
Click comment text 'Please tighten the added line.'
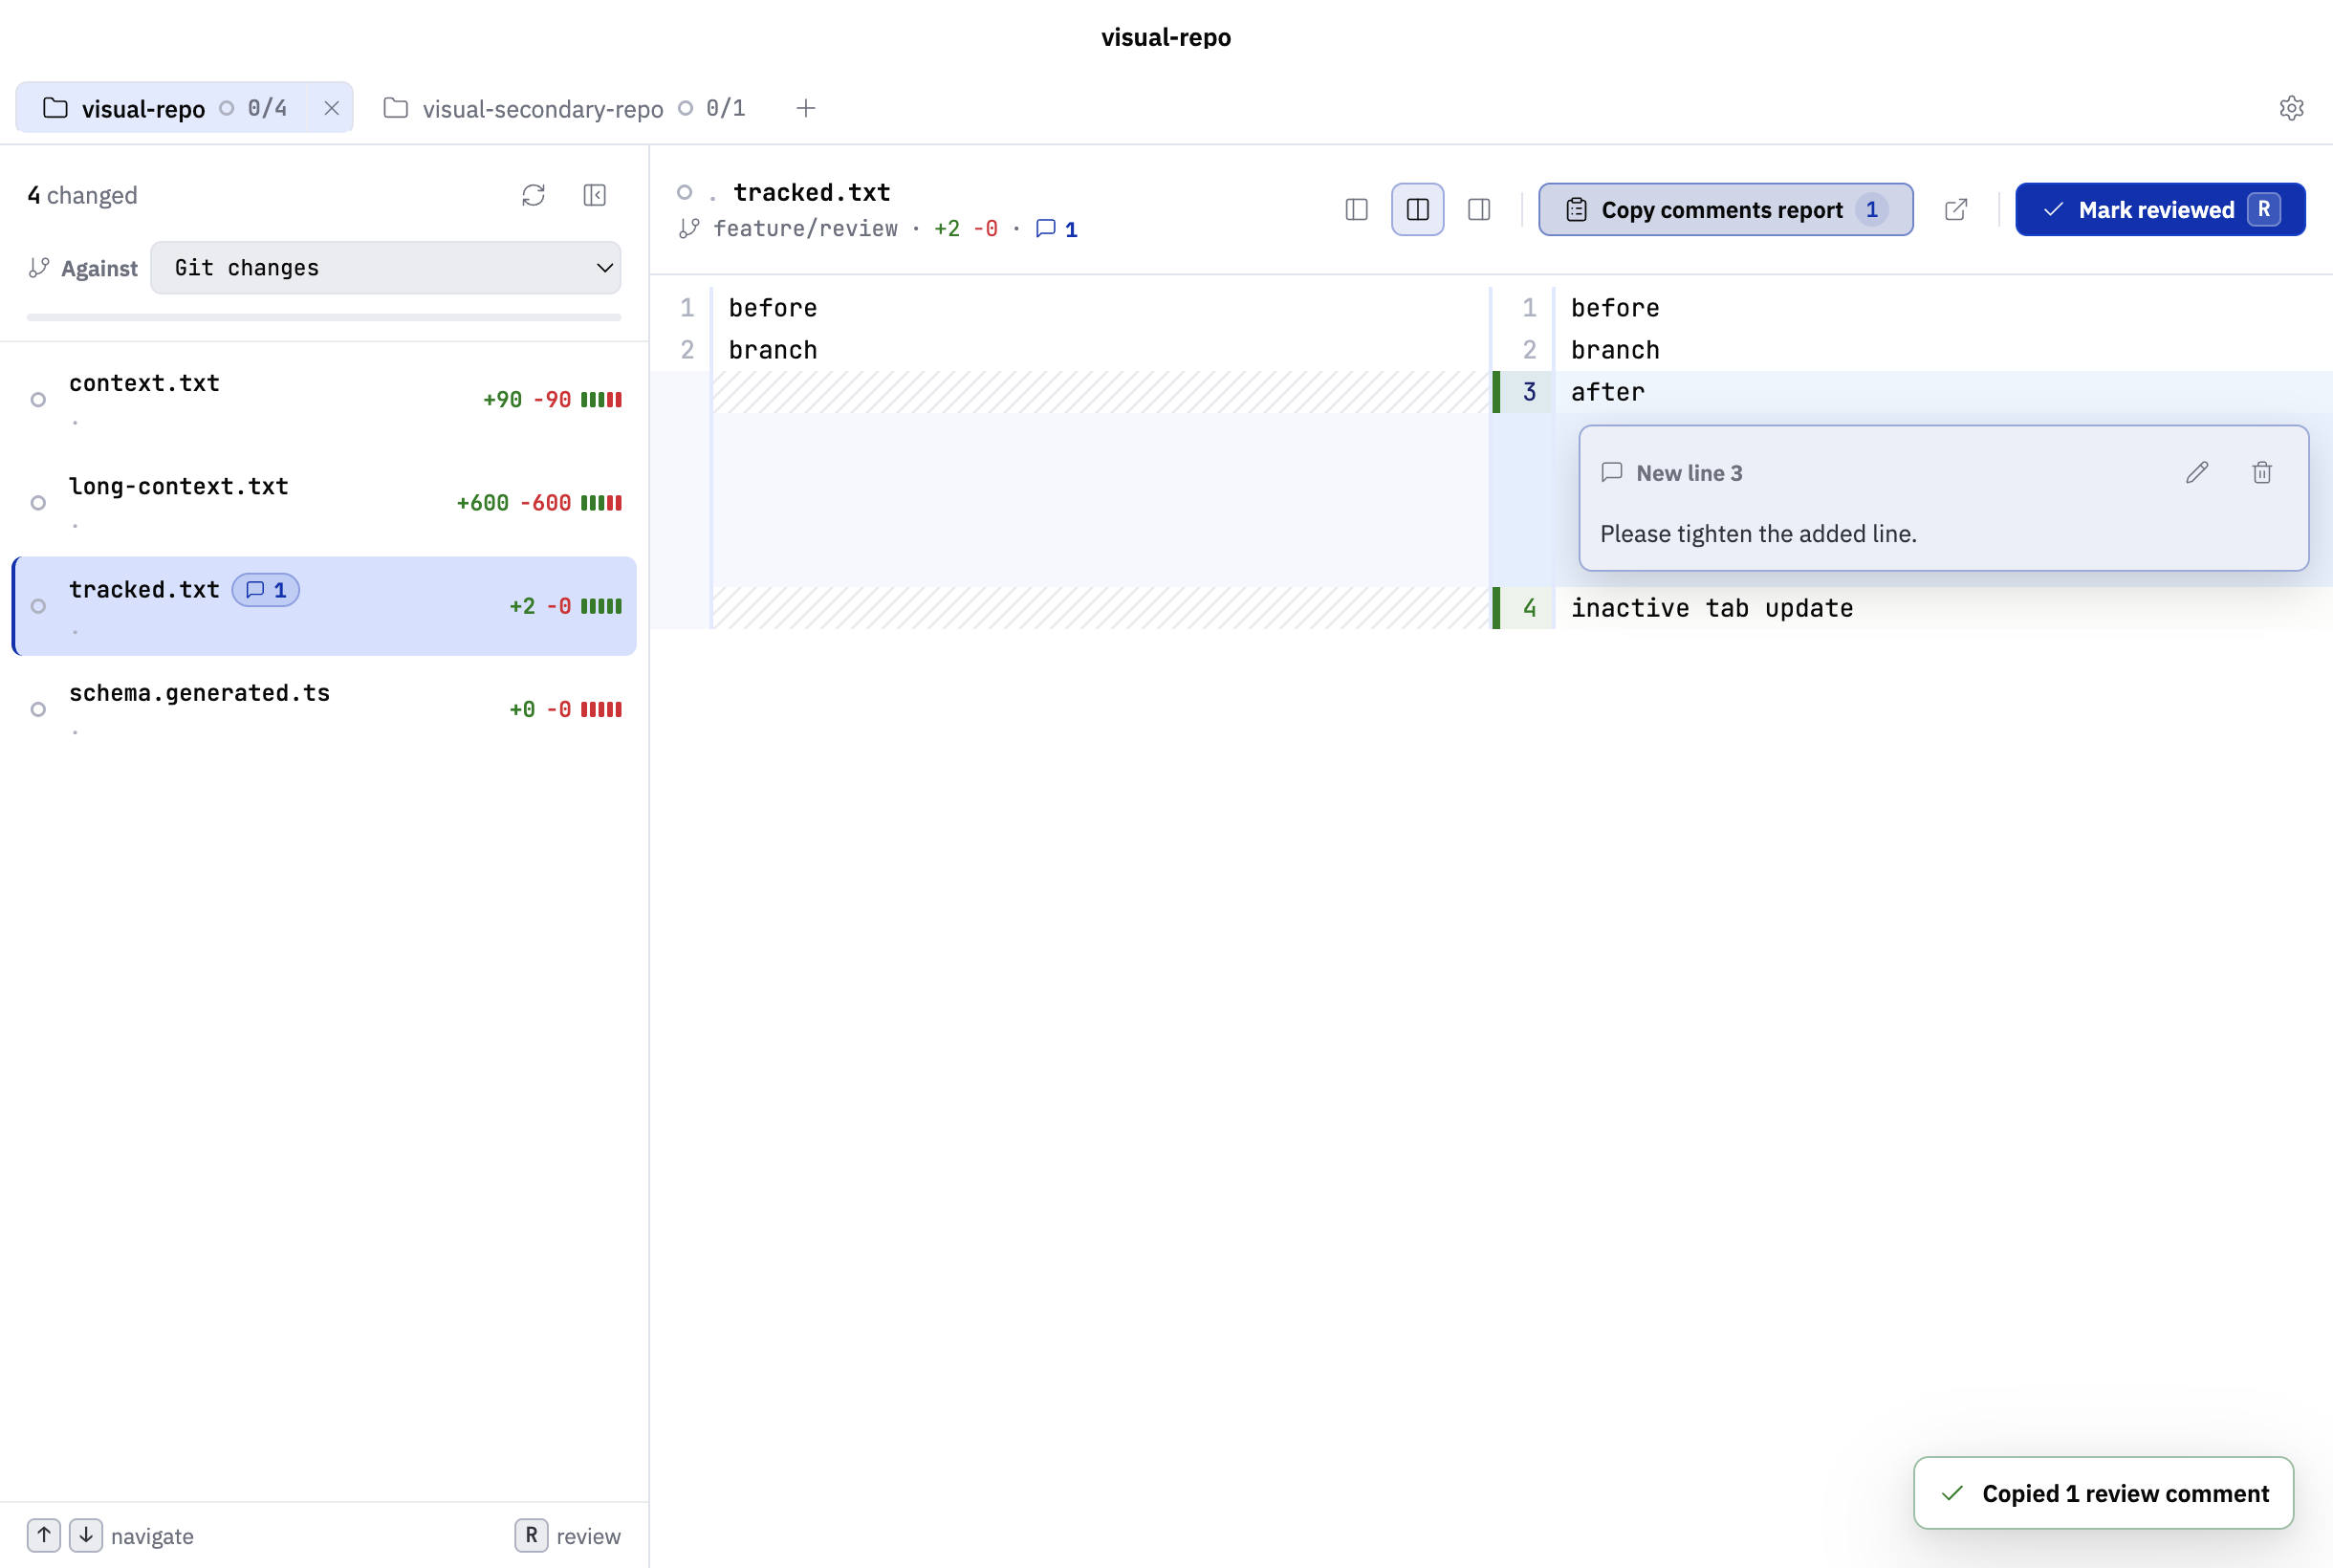(1758, 534)
